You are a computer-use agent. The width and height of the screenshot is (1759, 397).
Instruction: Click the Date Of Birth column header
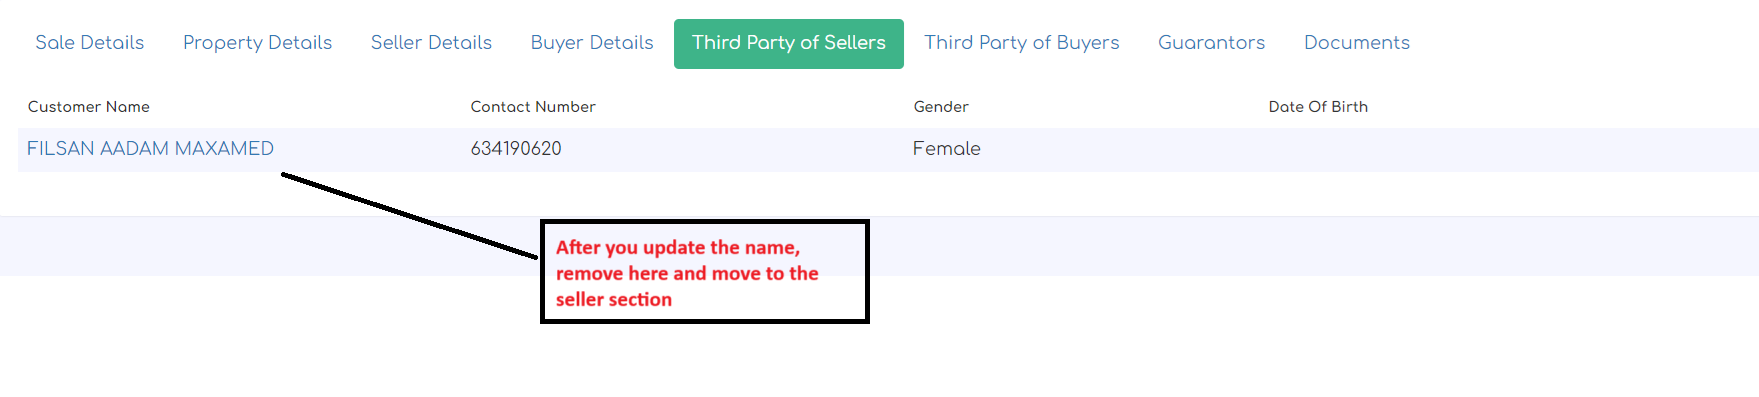tap(1318, 107)
